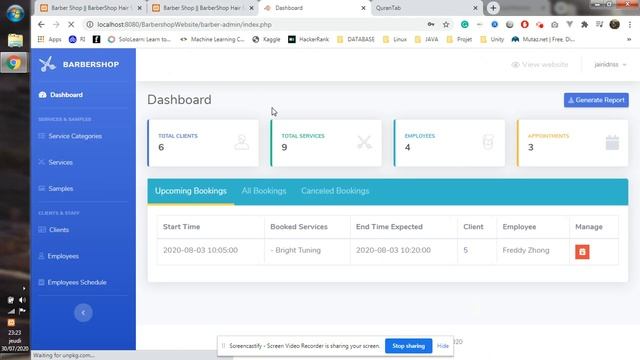640x360 pixels.
Task: Open SoloLearn bookmark
Action: click(139, 39)
